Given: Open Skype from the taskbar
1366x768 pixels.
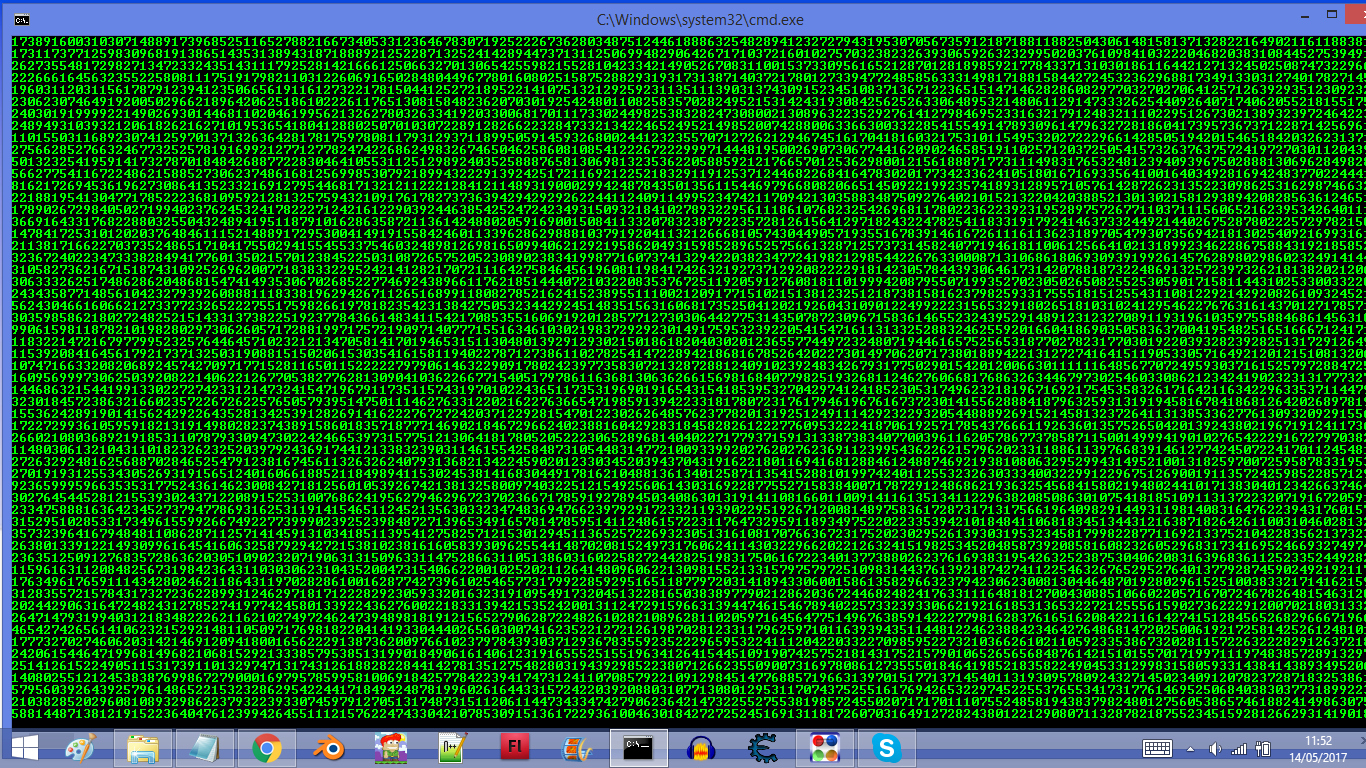Looking at the screenshot, I should [x=886, y=748].
